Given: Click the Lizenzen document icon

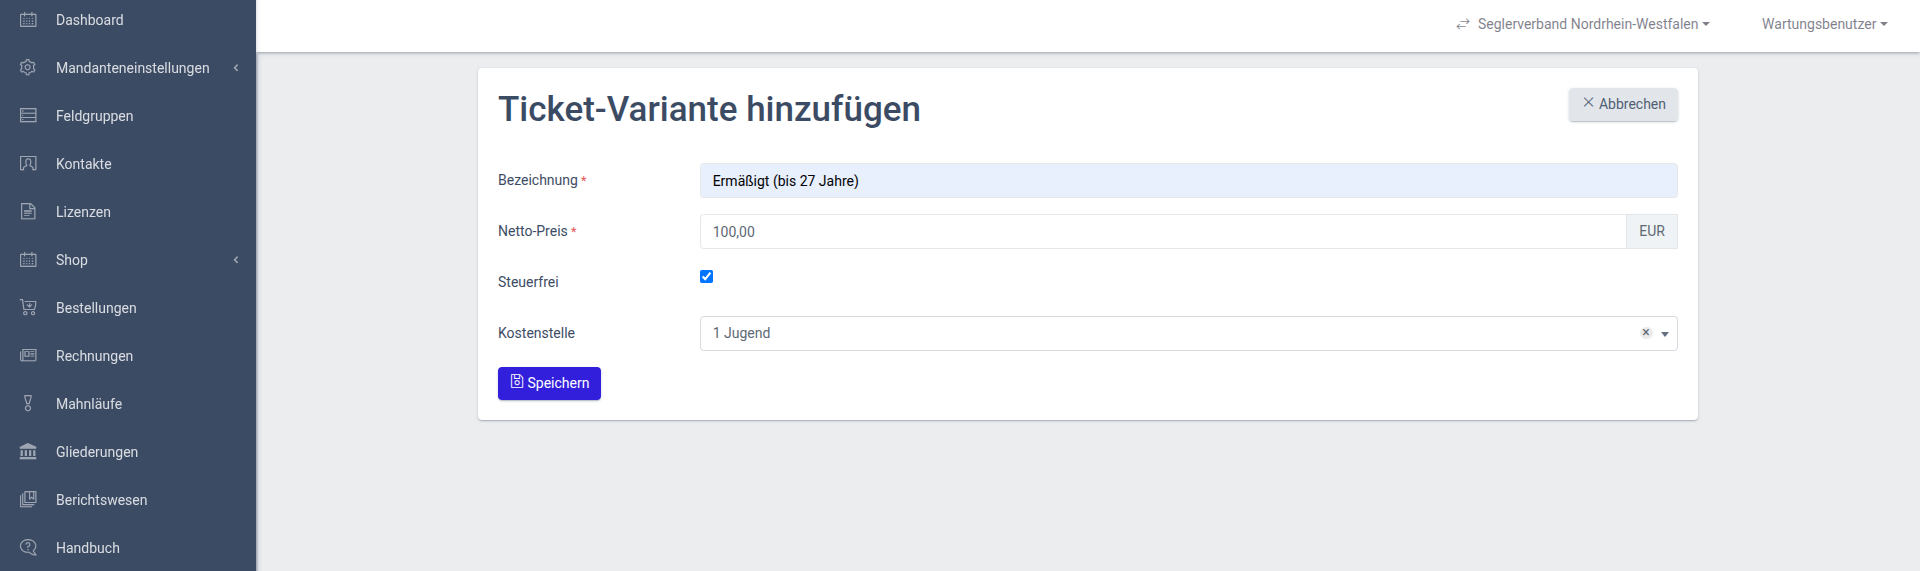Looking at the screenshot, I should tap(28, 212).
